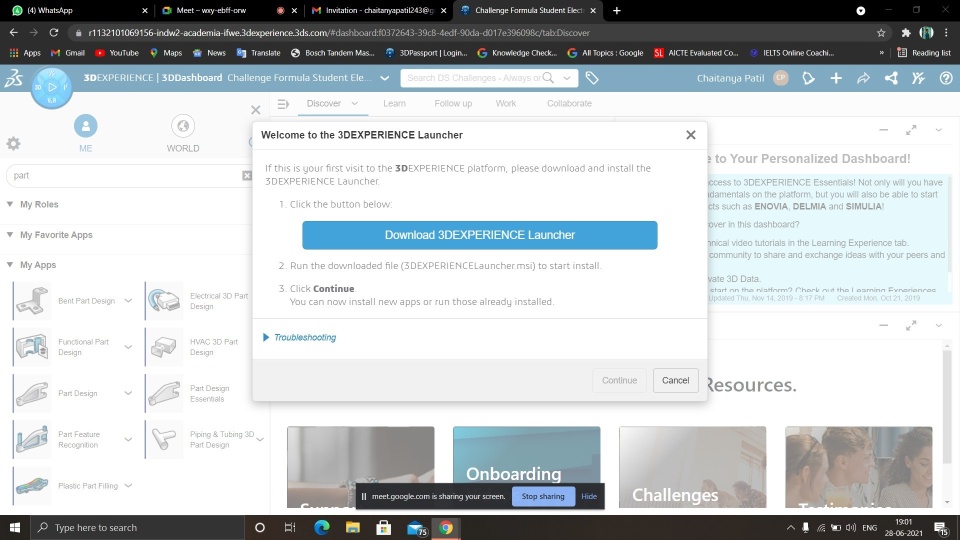960x540 pixels.
Task: Open the dashboard title dropdown chevron
Action: point(384,78)
